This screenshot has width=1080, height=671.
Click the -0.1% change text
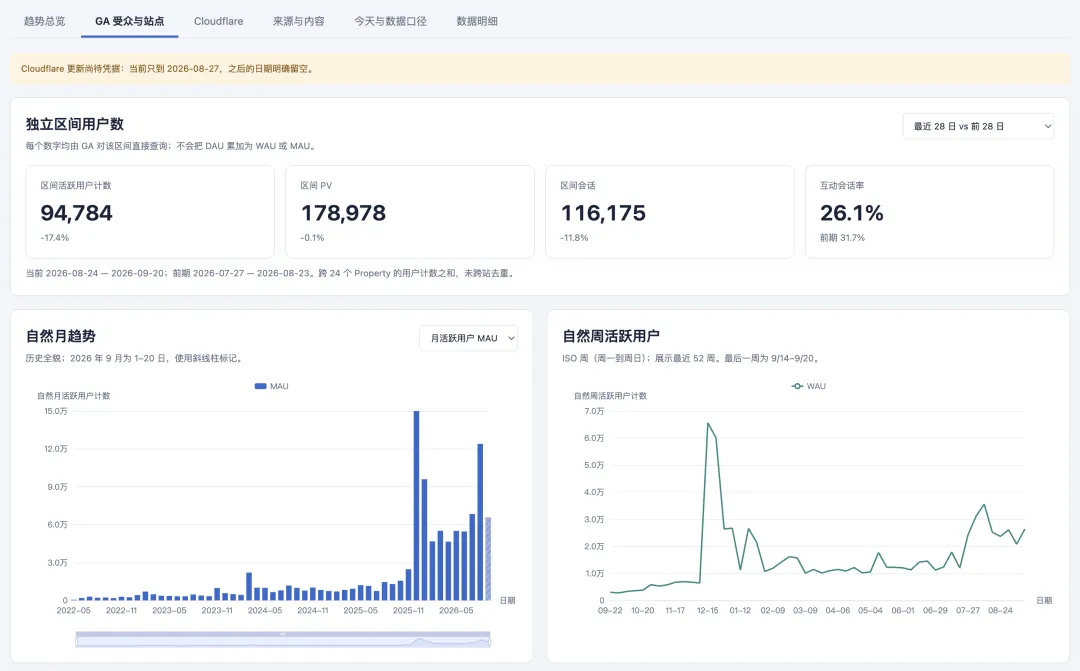pyautogui.click(x=313, y=238)
